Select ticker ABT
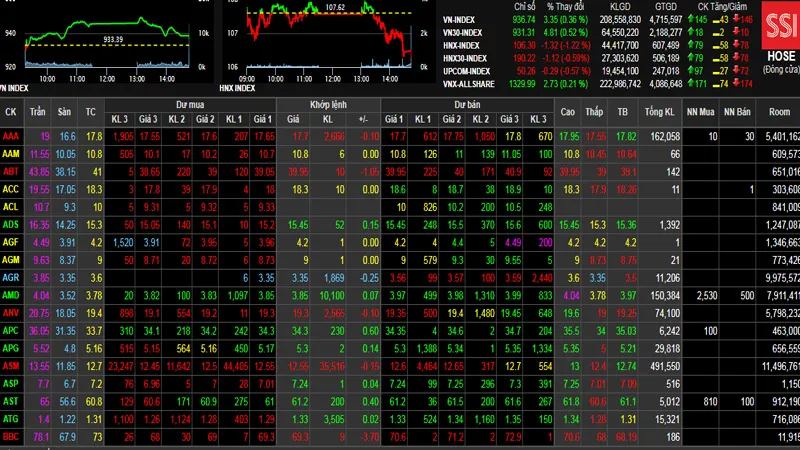Viewport: 800px width, 450px height. (x=11, y=171)
